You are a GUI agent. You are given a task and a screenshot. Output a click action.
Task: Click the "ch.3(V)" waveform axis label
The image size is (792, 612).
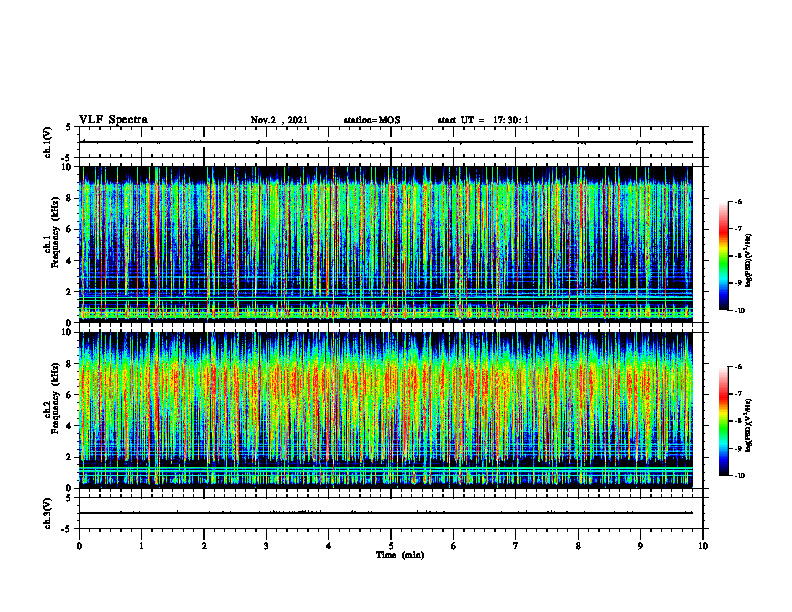[47, 513]
